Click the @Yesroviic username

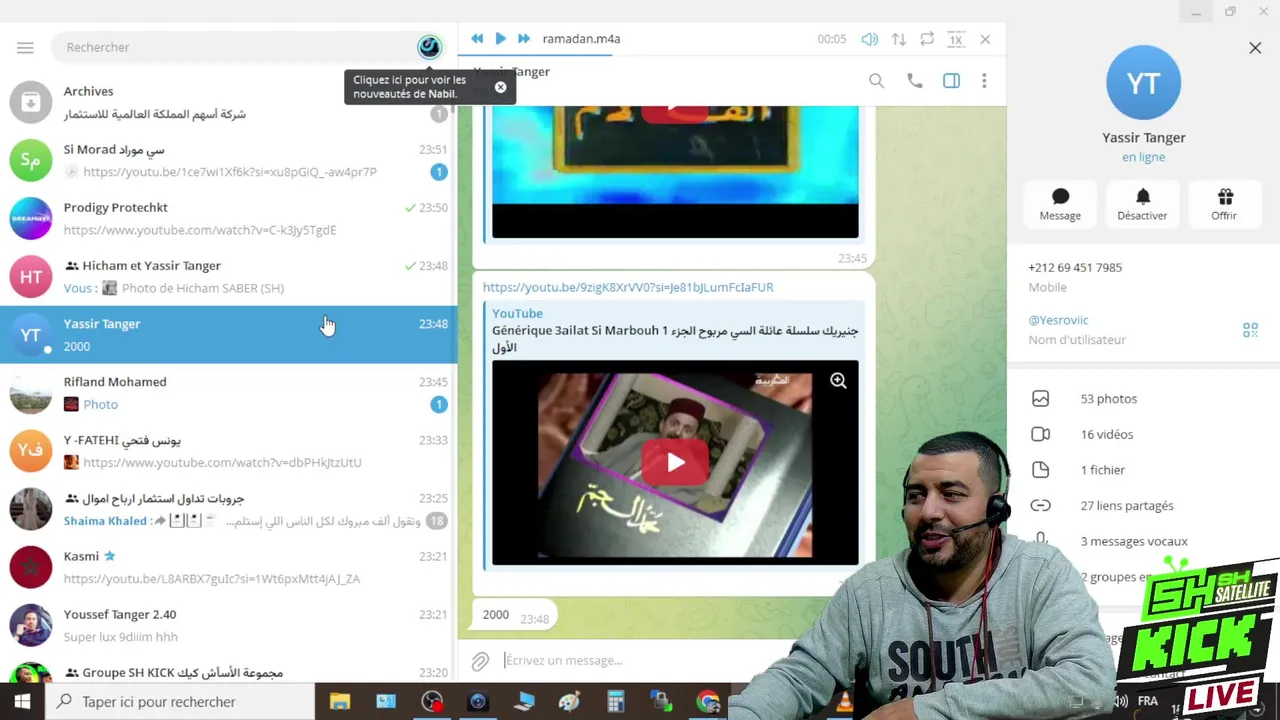tap(1058, 320)
